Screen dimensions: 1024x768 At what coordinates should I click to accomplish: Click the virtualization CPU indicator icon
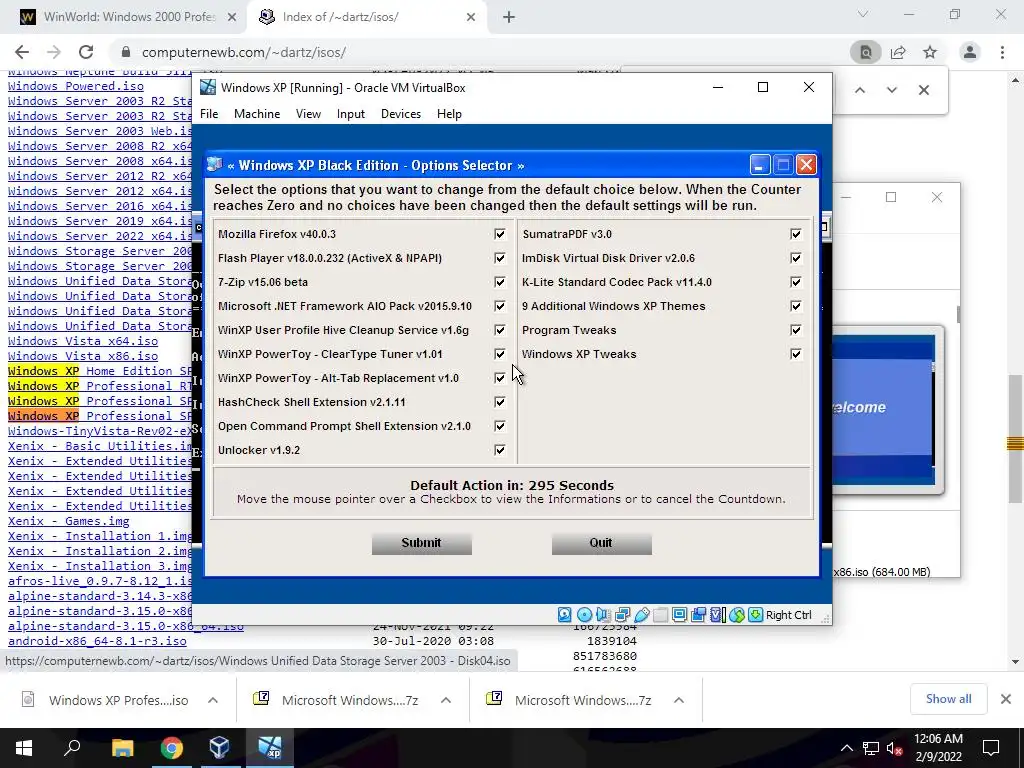[x=717, y=615]
